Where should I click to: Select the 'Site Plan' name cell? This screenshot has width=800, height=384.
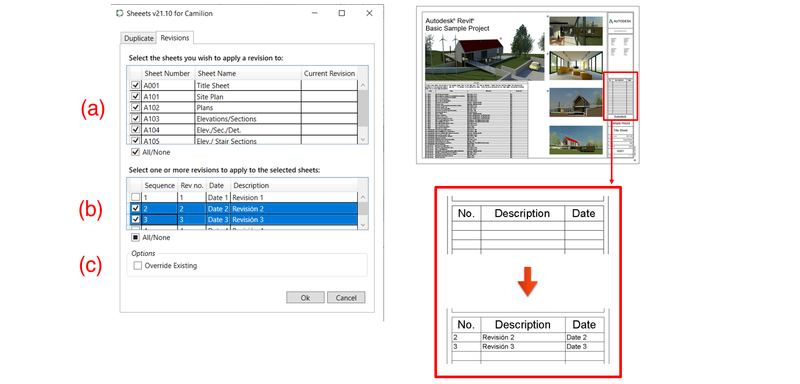coord(247,97)
